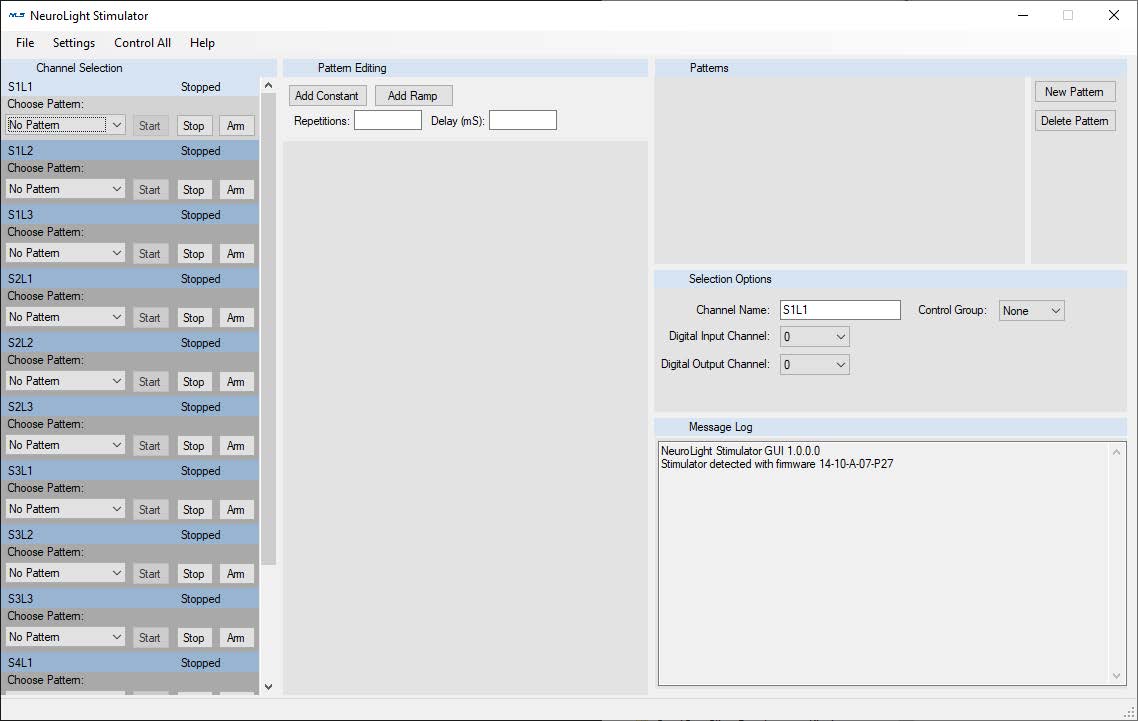The height and width of the screenshot is (721, 1138).
Task: Click the channel list scroll-up arrow
Action: (268, 86)
